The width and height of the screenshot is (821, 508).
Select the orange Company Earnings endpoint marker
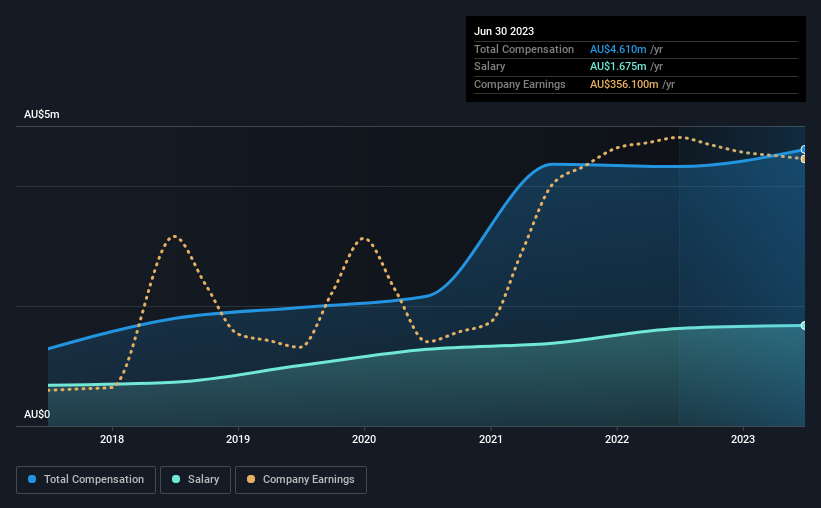pyautogui.click(x=803, y=159)
